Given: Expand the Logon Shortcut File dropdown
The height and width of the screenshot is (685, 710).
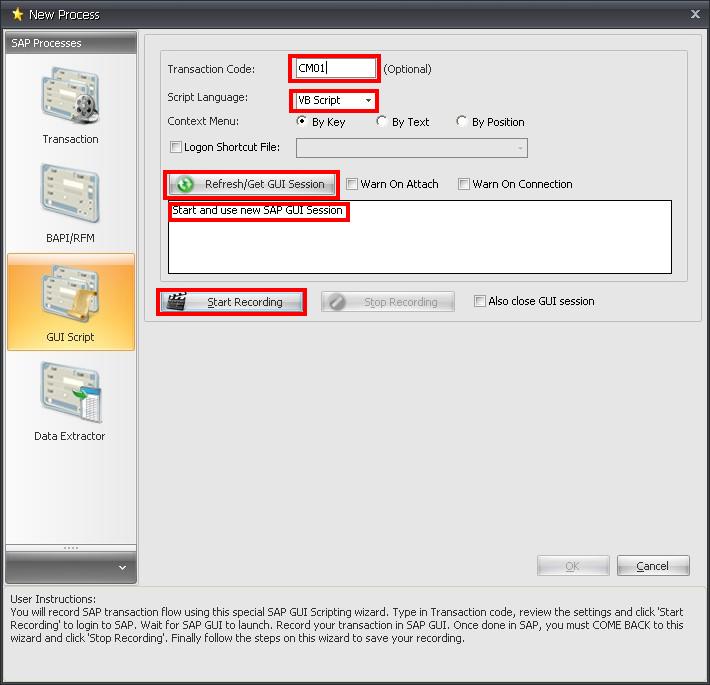Looking at the screenshot, I should coord(520,148).
